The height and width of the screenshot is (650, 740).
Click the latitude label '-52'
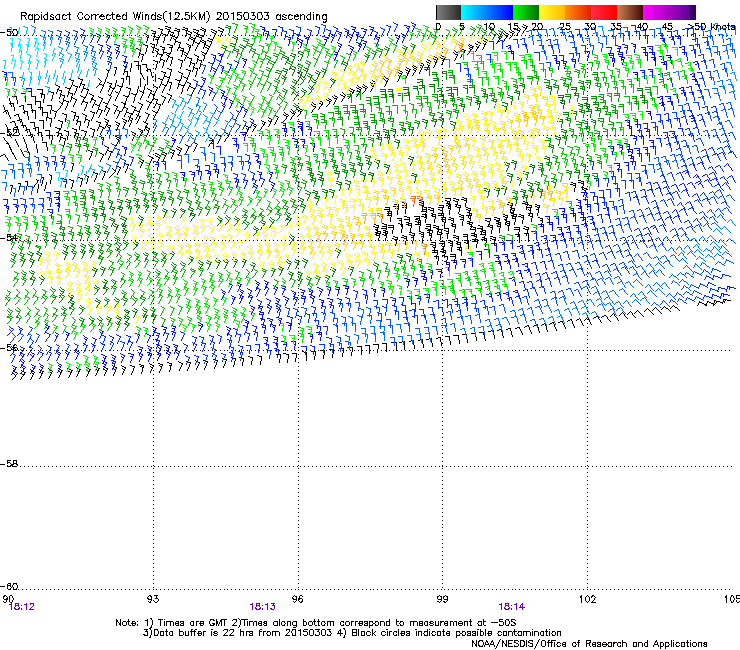pos(9,133)
